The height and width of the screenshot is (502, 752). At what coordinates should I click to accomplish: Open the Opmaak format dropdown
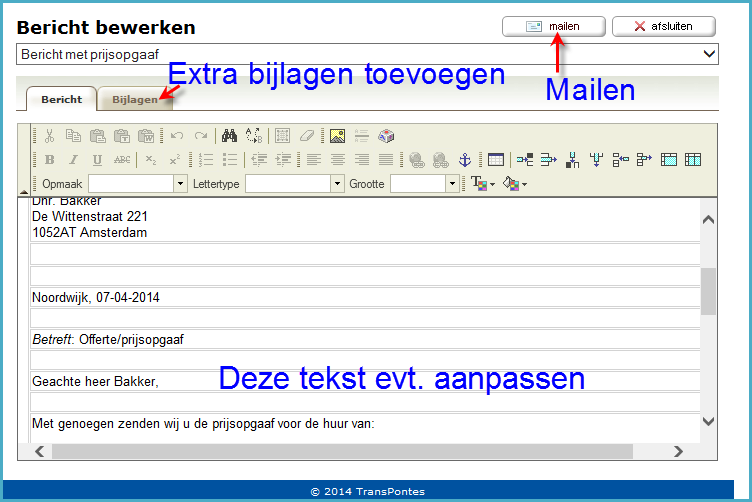pyautogui.click(x=180, y=184)
